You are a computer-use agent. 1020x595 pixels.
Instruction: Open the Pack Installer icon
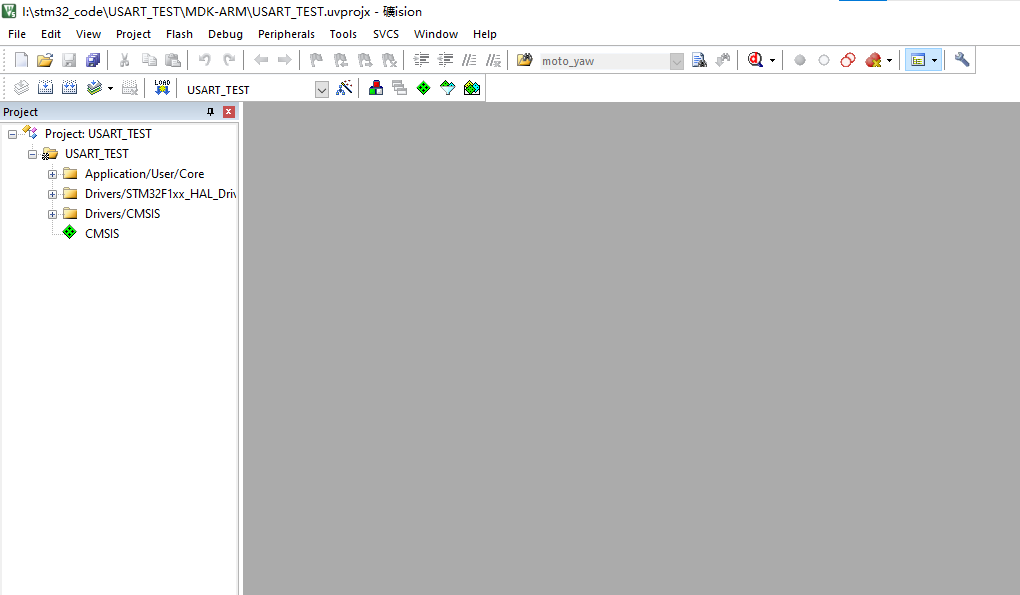coord(472,88)
